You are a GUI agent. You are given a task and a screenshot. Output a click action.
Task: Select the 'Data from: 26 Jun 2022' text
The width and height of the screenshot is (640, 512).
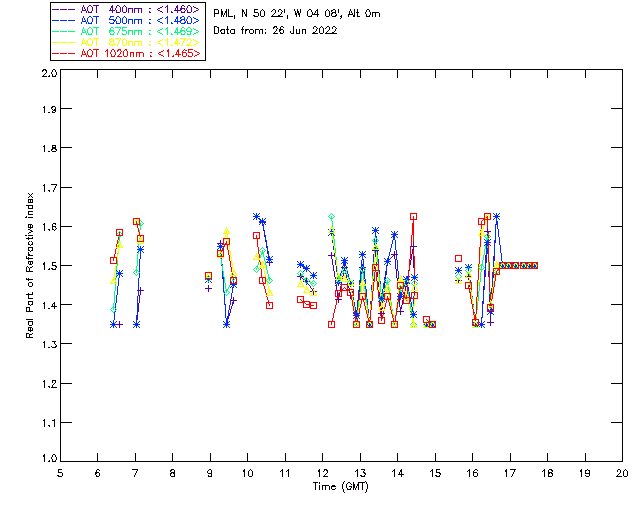(x=275, y=30)
